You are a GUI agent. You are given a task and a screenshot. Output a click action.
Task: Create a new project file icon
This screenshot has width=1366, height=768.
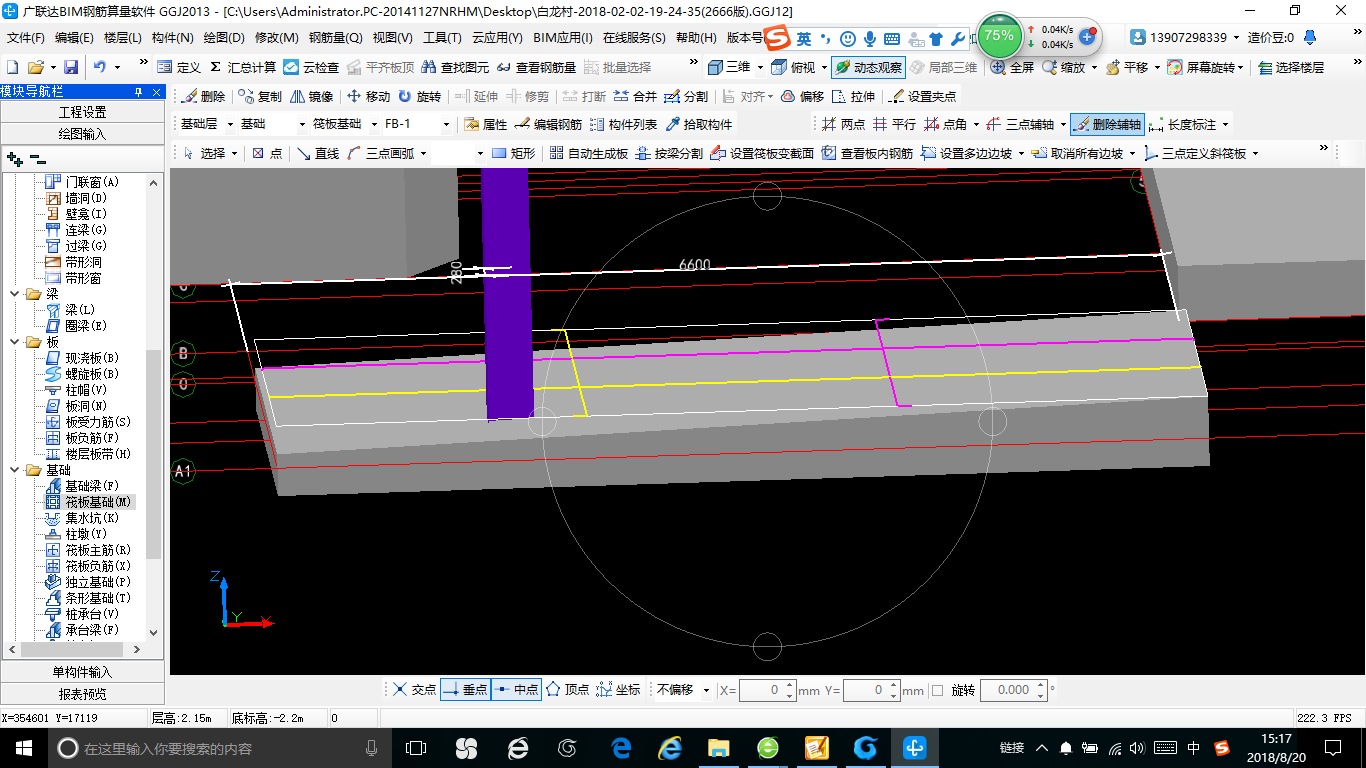coord(12,67)
